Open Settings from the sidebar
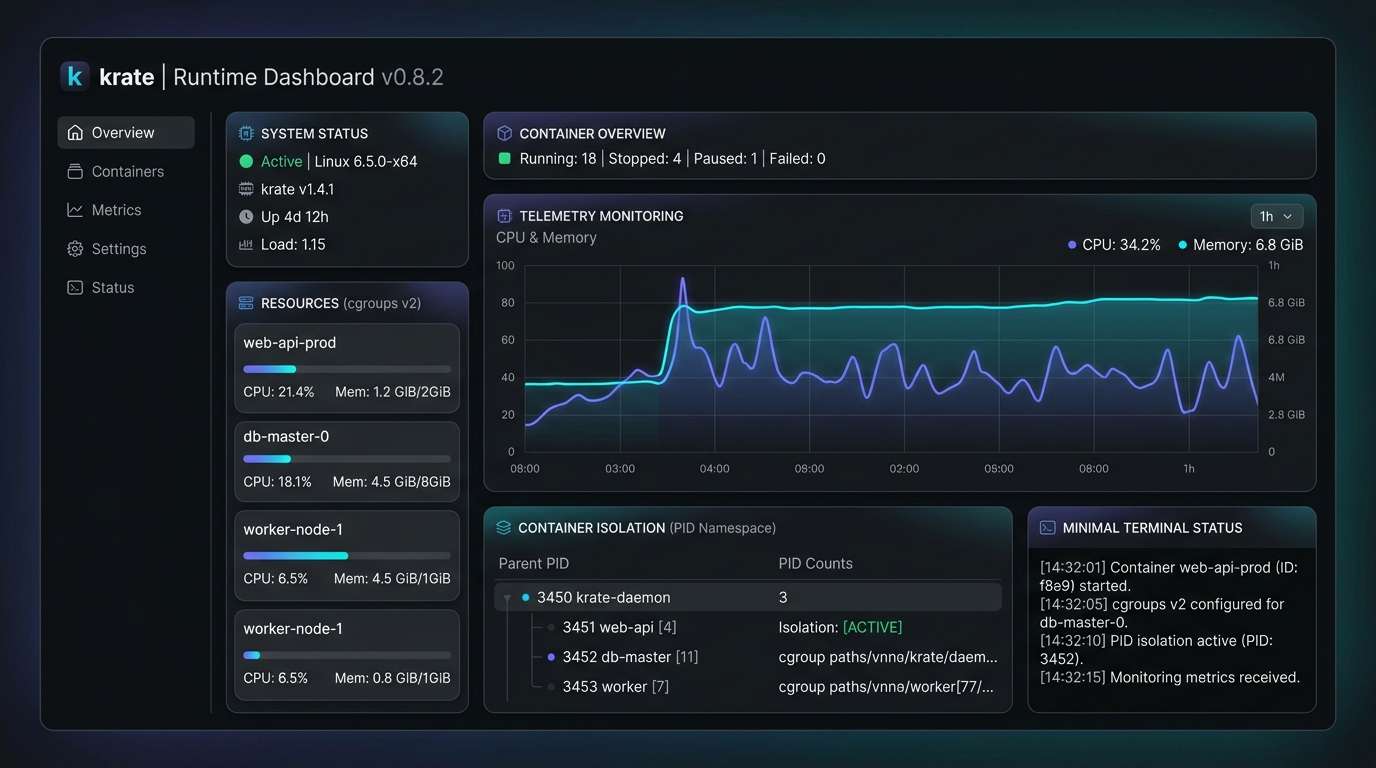Screen dimensions: 1376x768 point(126,249)
